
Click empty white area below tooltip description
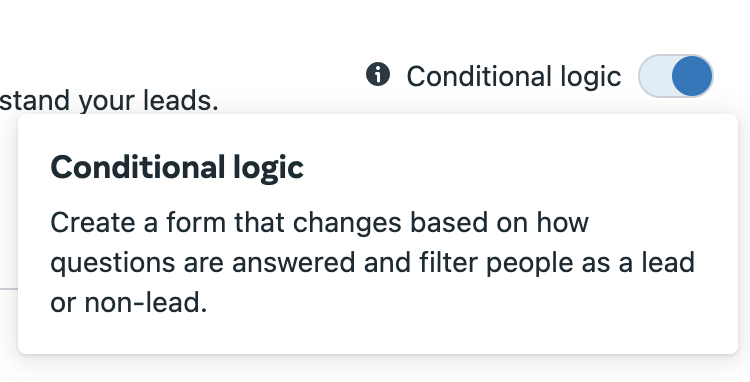378,336
